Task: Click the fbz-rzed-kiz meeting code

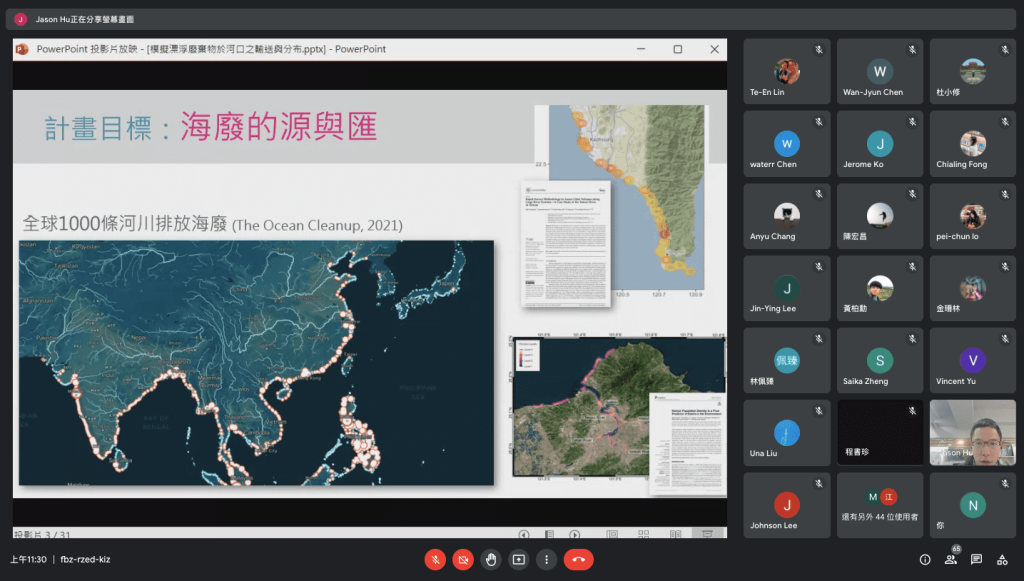Action: point(85,559)
